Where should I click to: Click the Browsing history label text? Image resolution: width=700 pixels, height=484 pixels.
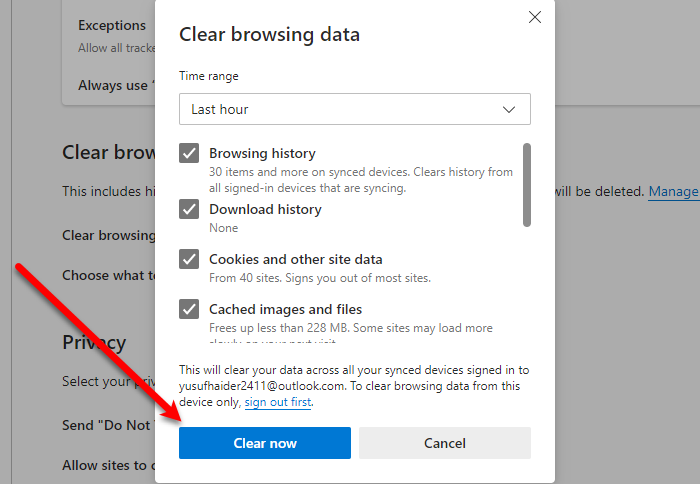(x=262, y=154)
